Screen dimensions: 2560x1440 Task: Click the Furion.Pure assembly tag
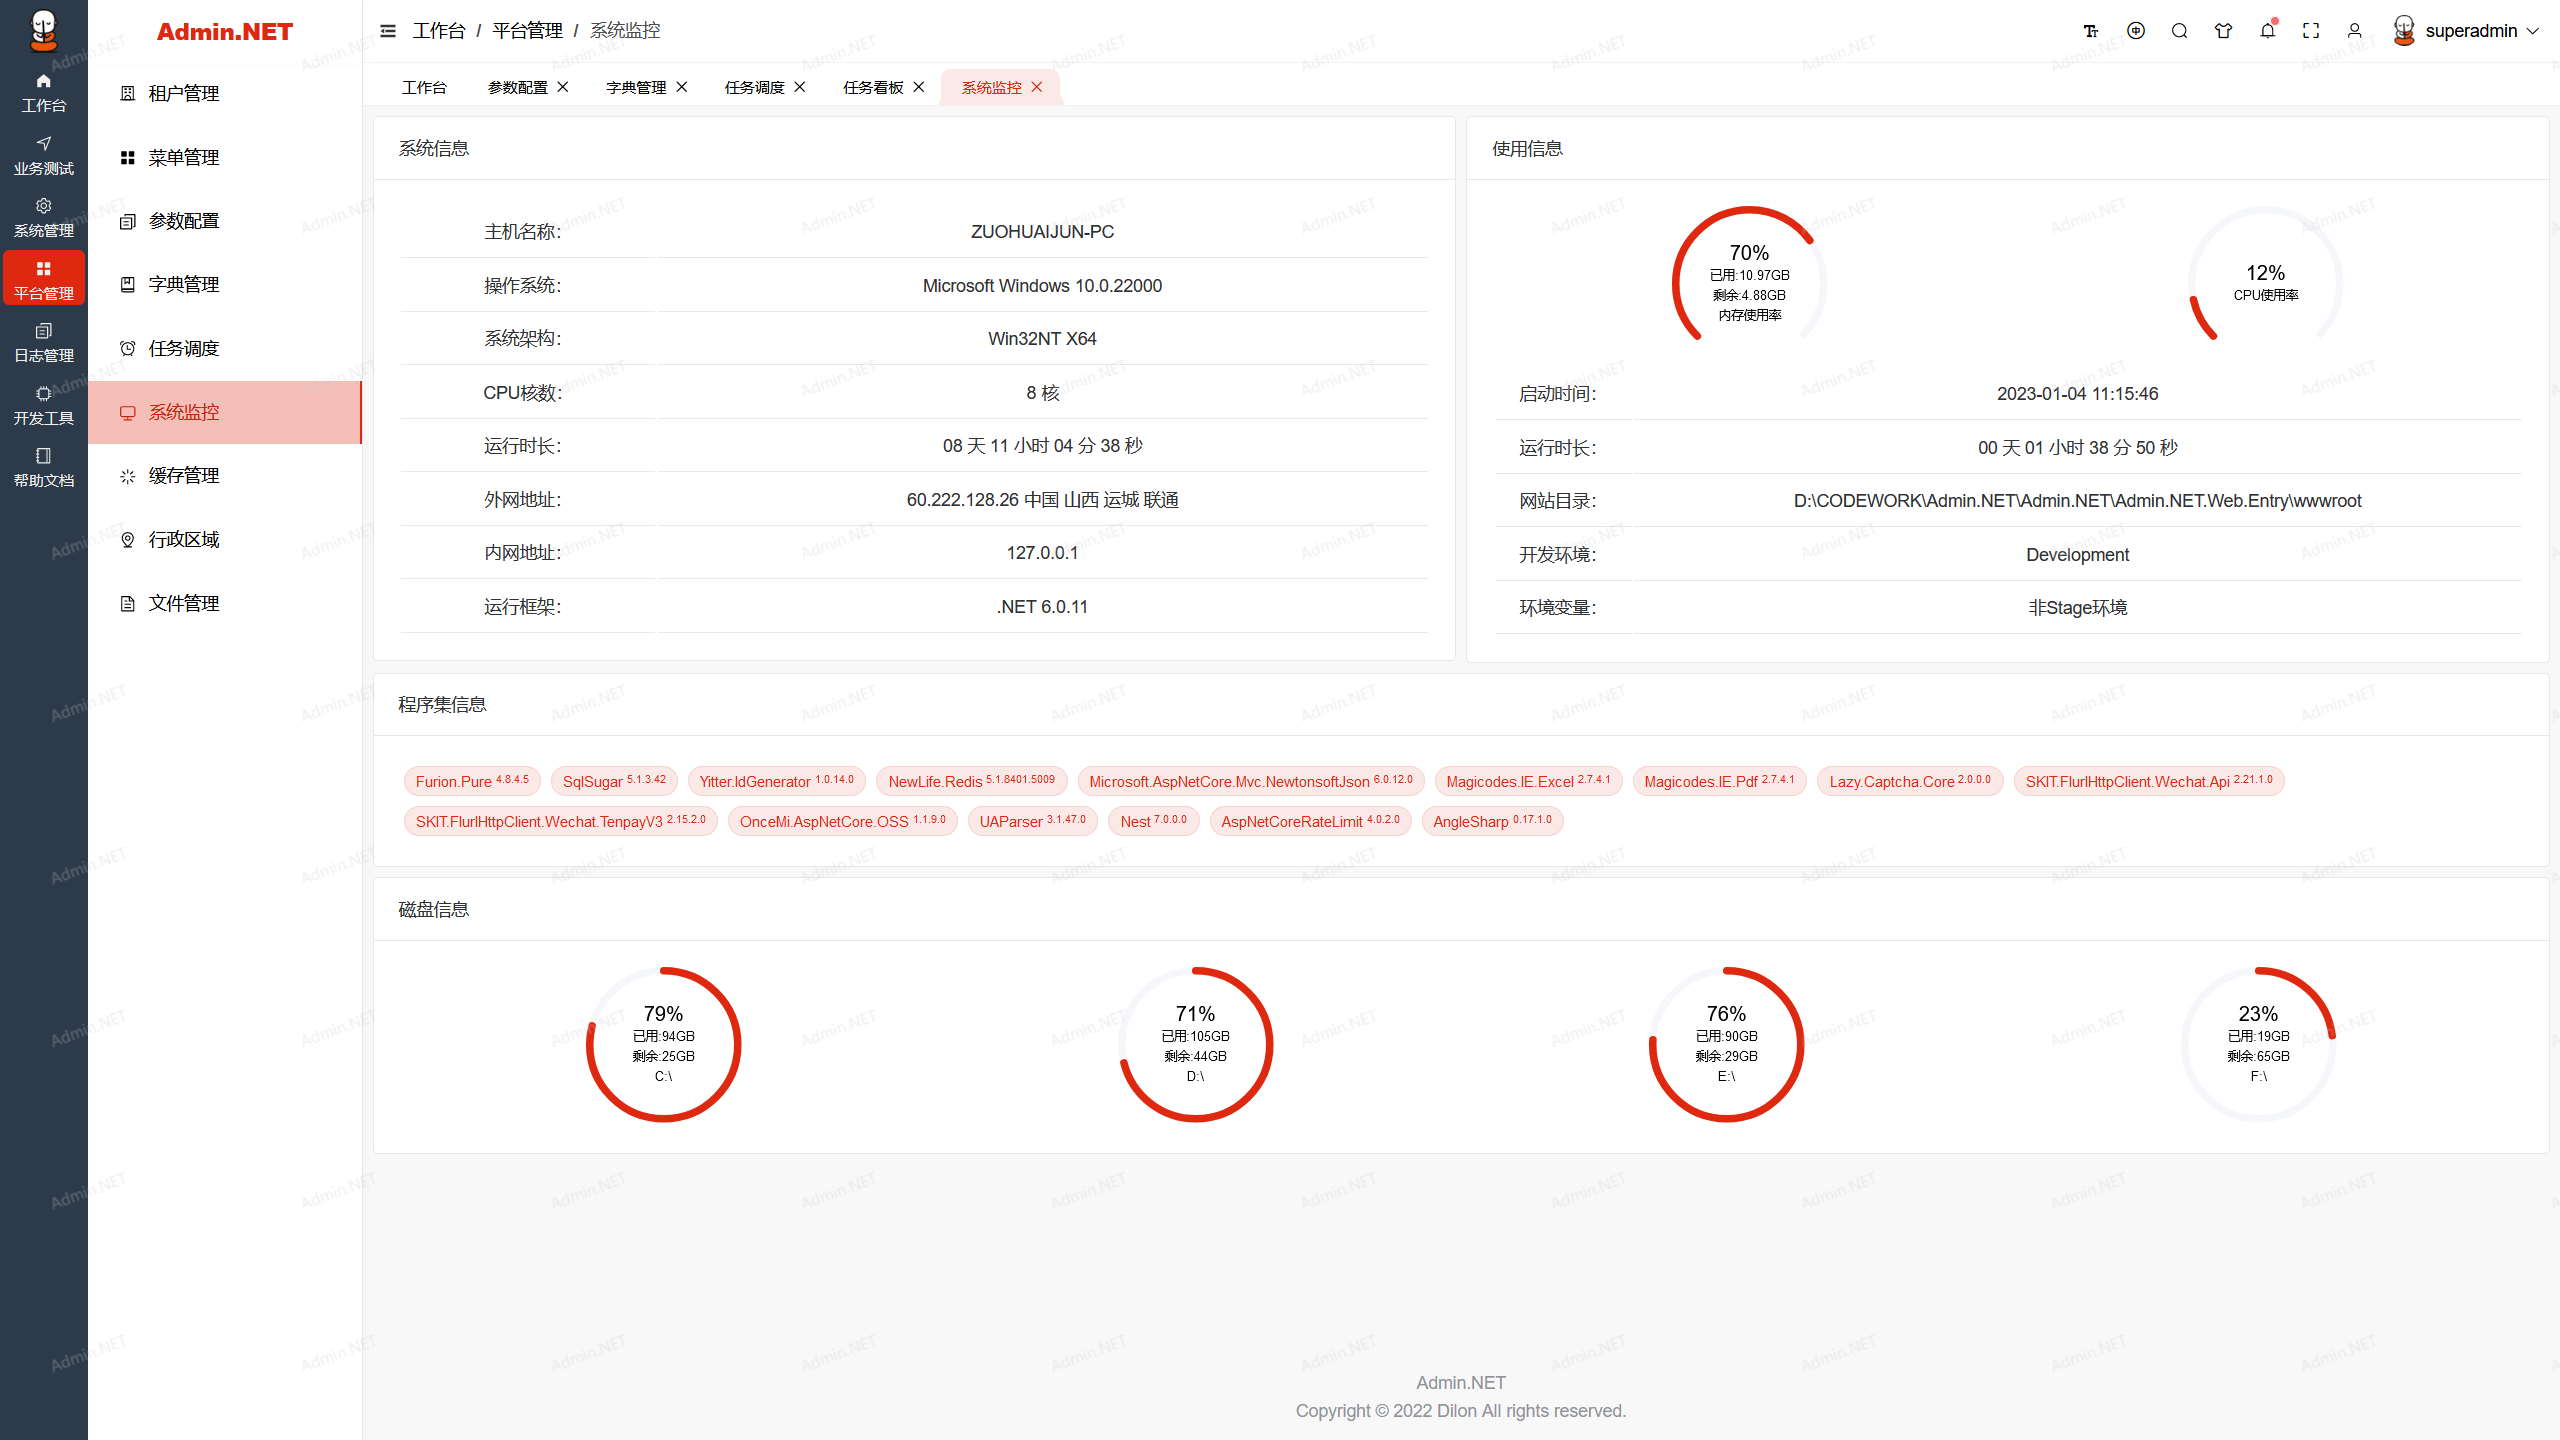coord(472,781)
